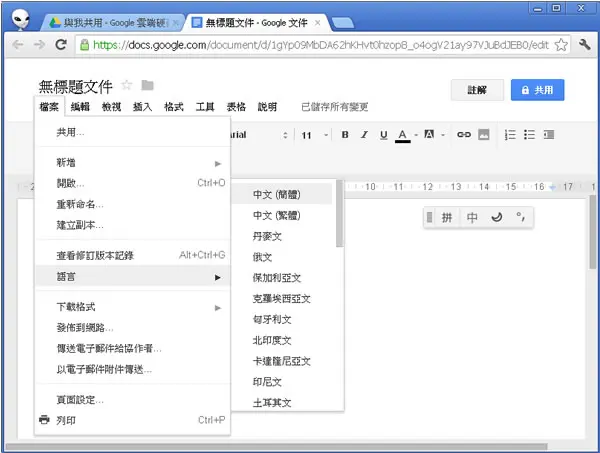Expand the 下載格式 submenu
The width and height of the screenshot is (600, 453).
click(x=133, y=307)
